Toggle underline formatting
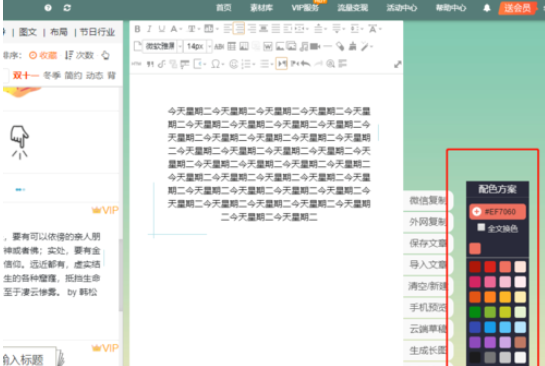Image resolution: width=545 pixels, height=366 pixels. coord(161,29)
